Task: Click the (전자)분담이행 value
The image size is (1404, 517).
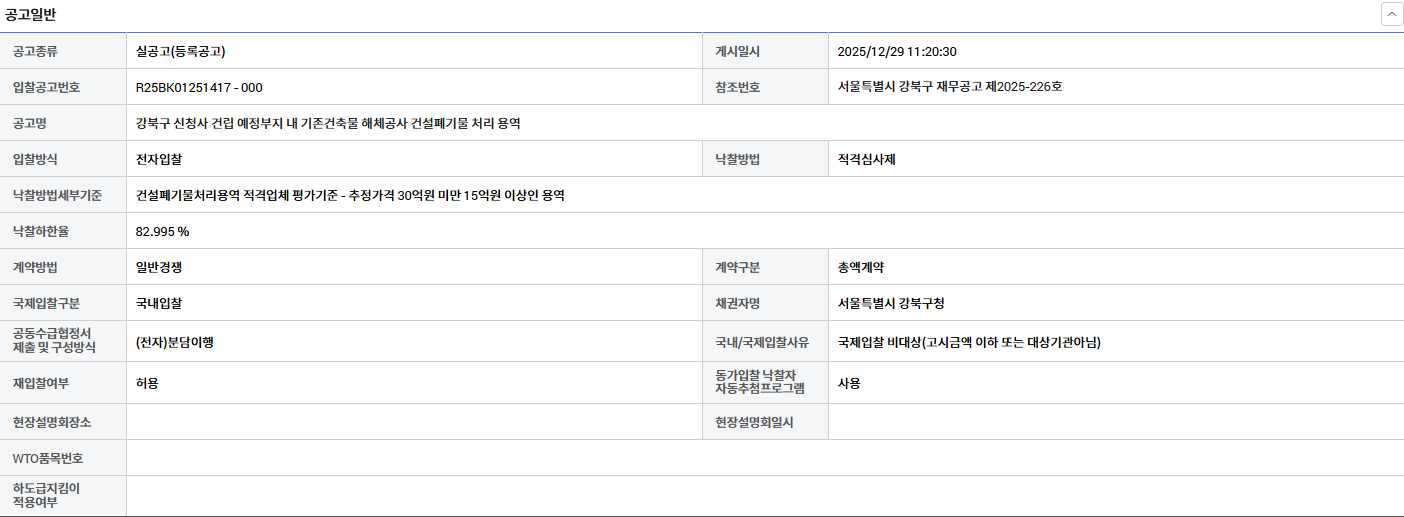Action: pyautogui.click(x=174, y=342)
